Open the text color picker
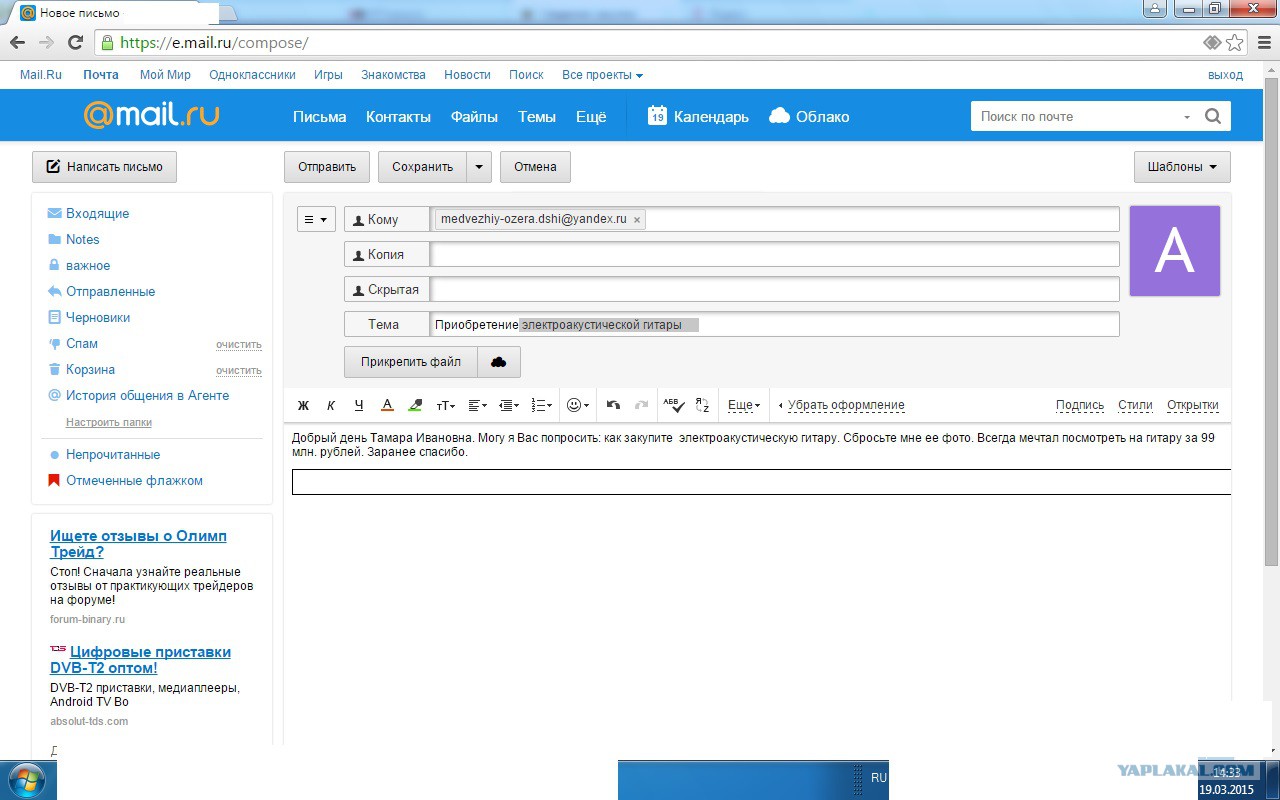Screen dimensions: 1280x800 click(387, 406)
